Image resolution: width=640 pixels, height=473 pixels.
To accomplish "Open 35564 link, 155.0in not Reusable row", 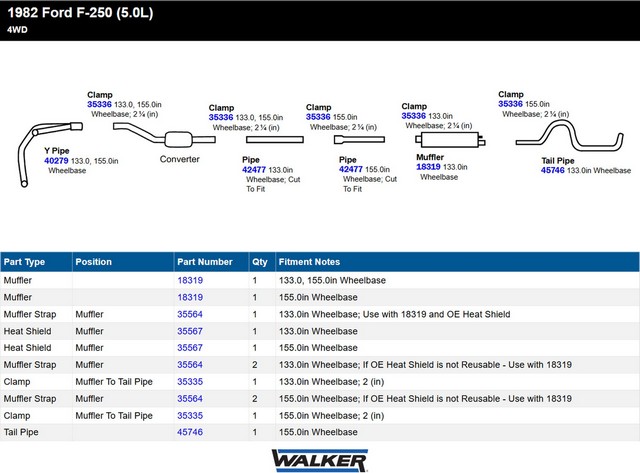I will coord(190,399).
